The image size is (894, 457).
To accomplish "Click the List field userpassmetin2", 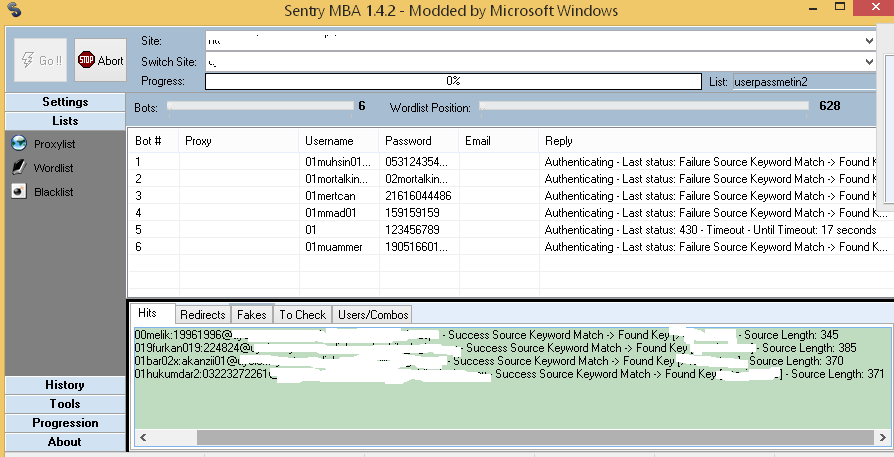I will tap(804, 81).
